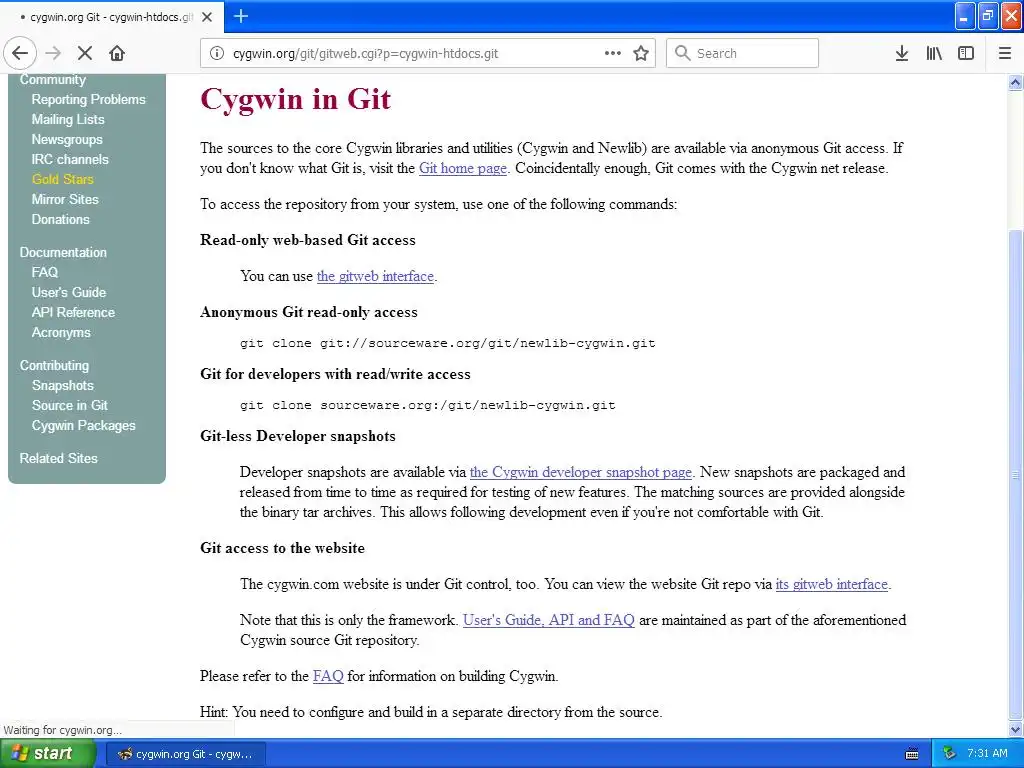Open Source in Git sidebar link
The width and height of the screenshot is (1024, 768).
[x=70, y=406]
